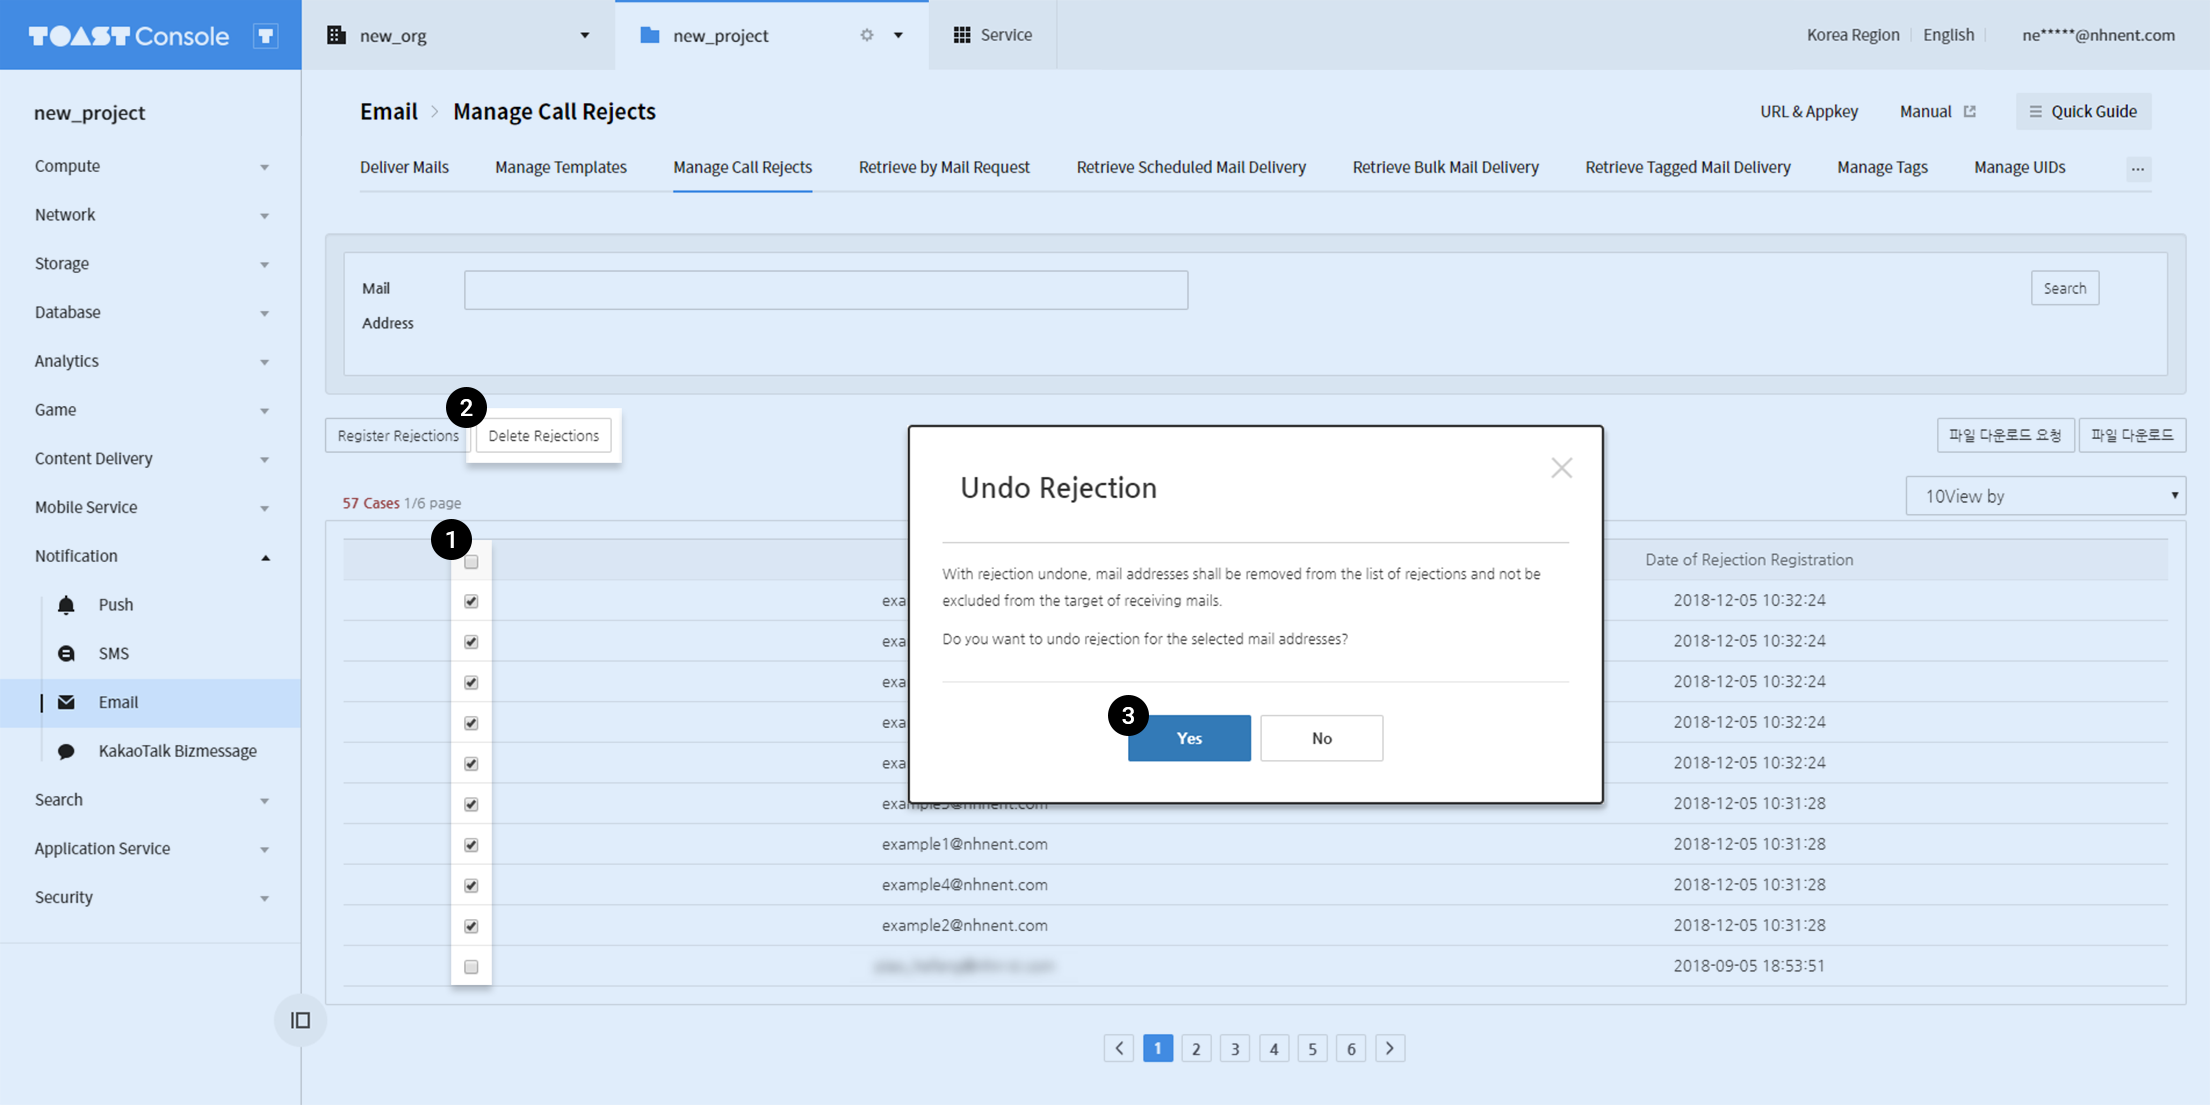
Task: Uncheck the example2@nhnent.com row checkbox
Action: point(471,926)
